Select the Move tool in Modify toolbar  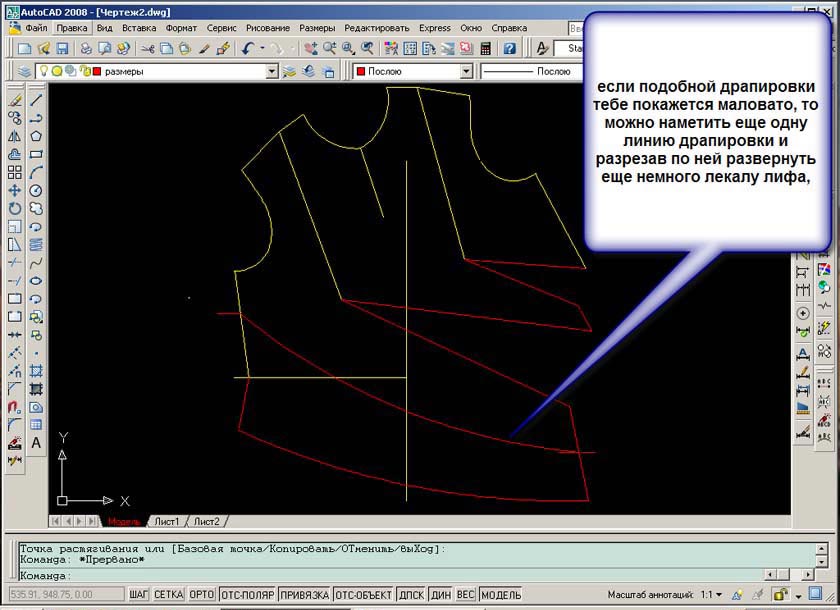pyautogui.click(x=15, y=190)
